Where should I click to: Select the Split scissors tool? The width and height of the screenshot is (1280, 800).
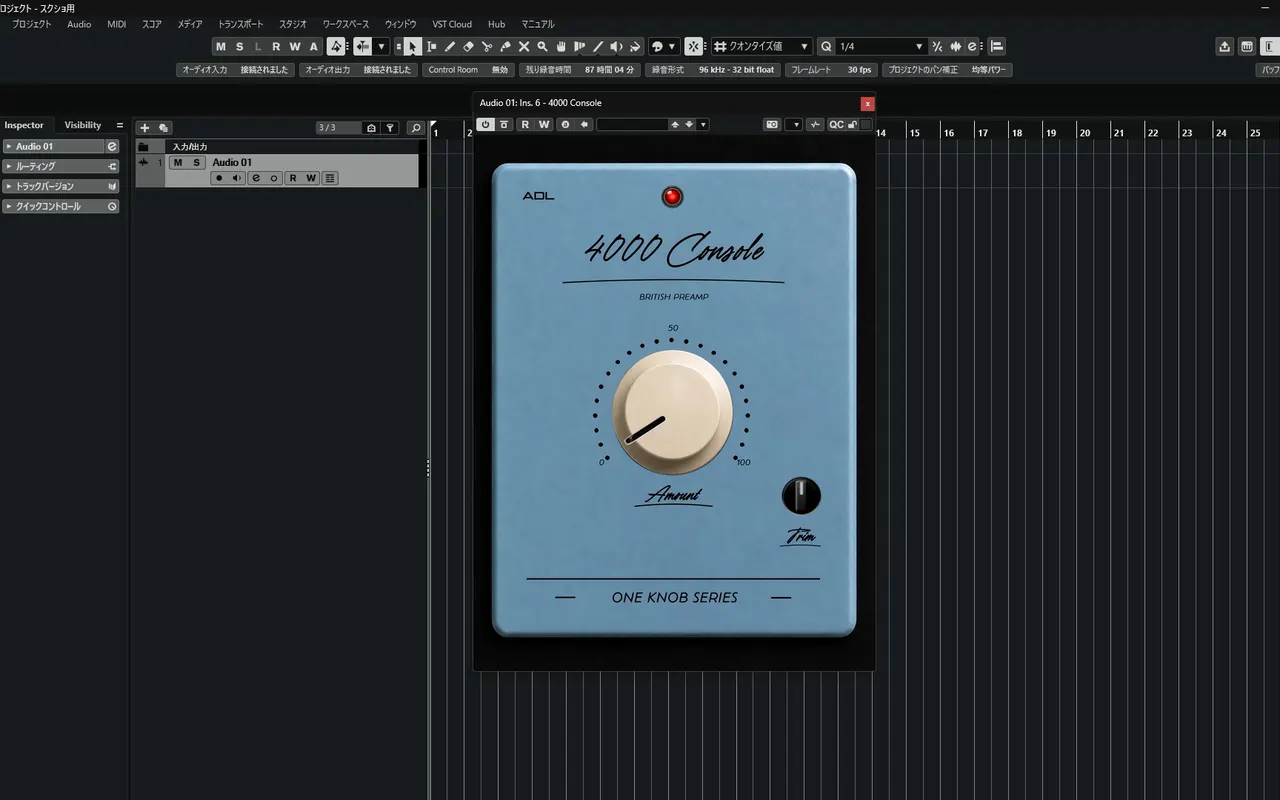[487, 47]
